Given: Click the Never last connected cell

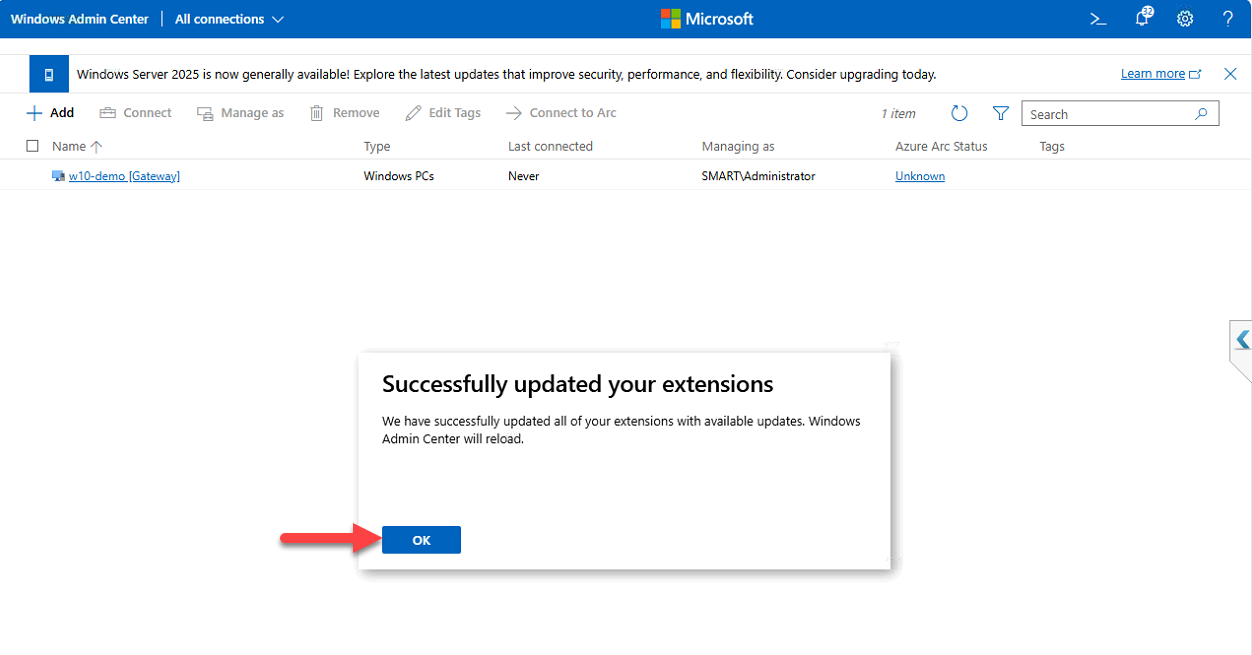Looking at the screenshot, I should click(x=523, y=176).
